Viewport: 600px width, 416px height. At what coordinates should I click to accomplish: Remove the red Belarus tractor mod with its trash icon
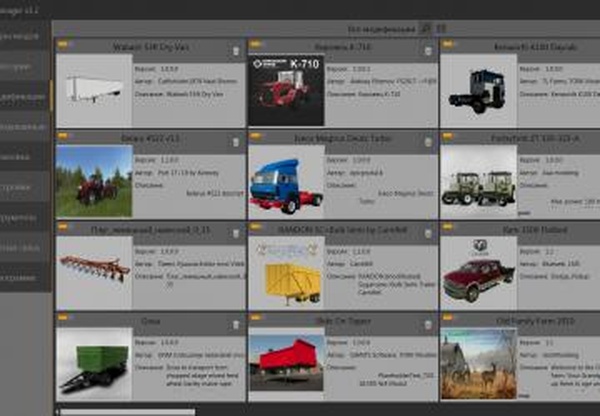pos(236,142)
